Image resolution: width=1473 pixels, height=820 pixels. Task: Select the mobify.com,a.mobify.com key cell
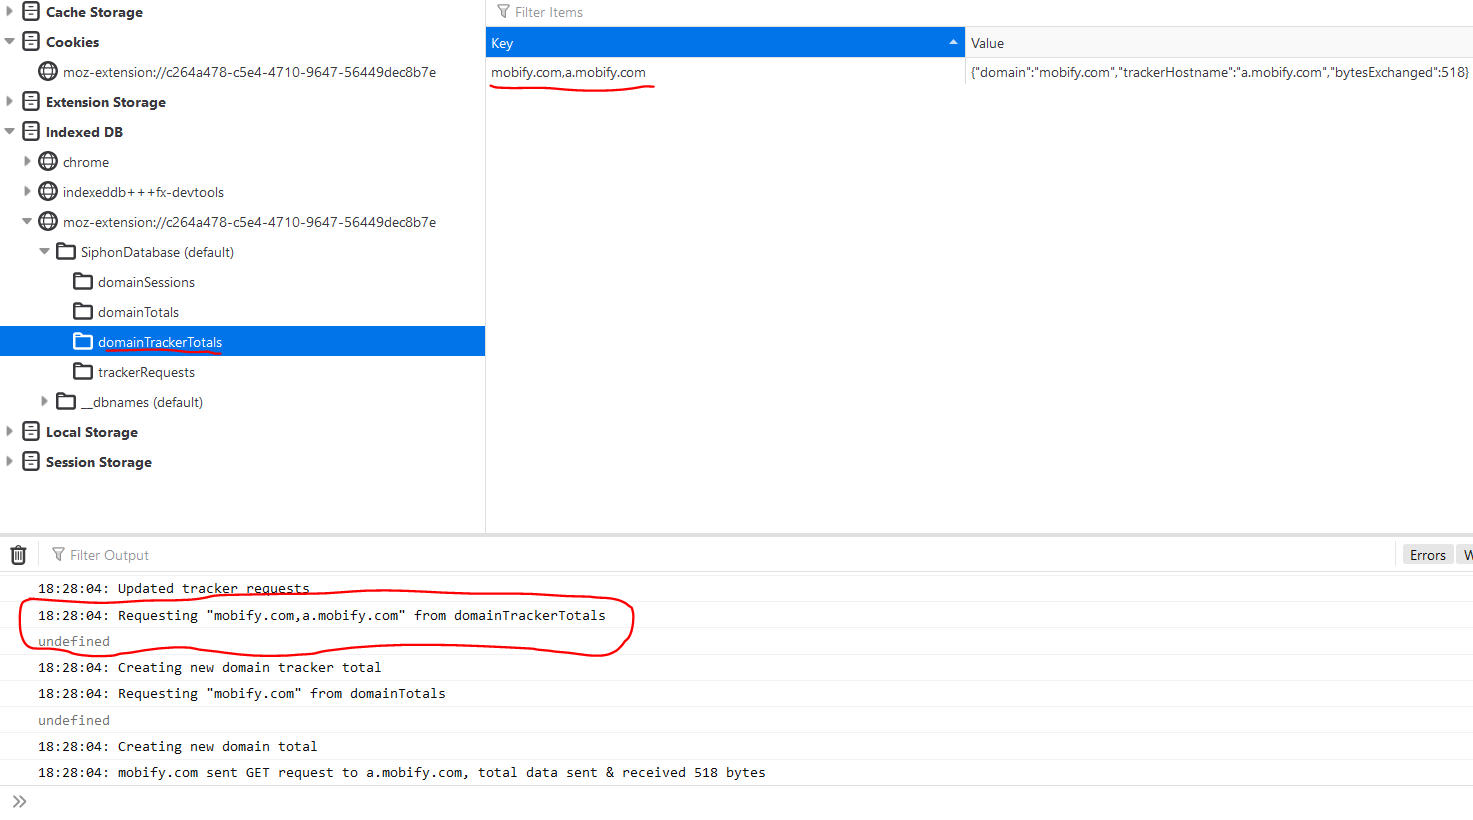[725, 72]
